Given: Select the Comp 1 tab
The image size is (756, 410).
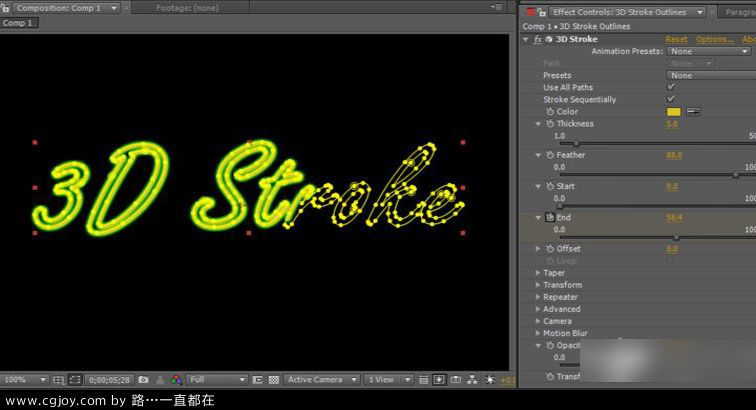Looking at the screenshot, I should [19, 23].
